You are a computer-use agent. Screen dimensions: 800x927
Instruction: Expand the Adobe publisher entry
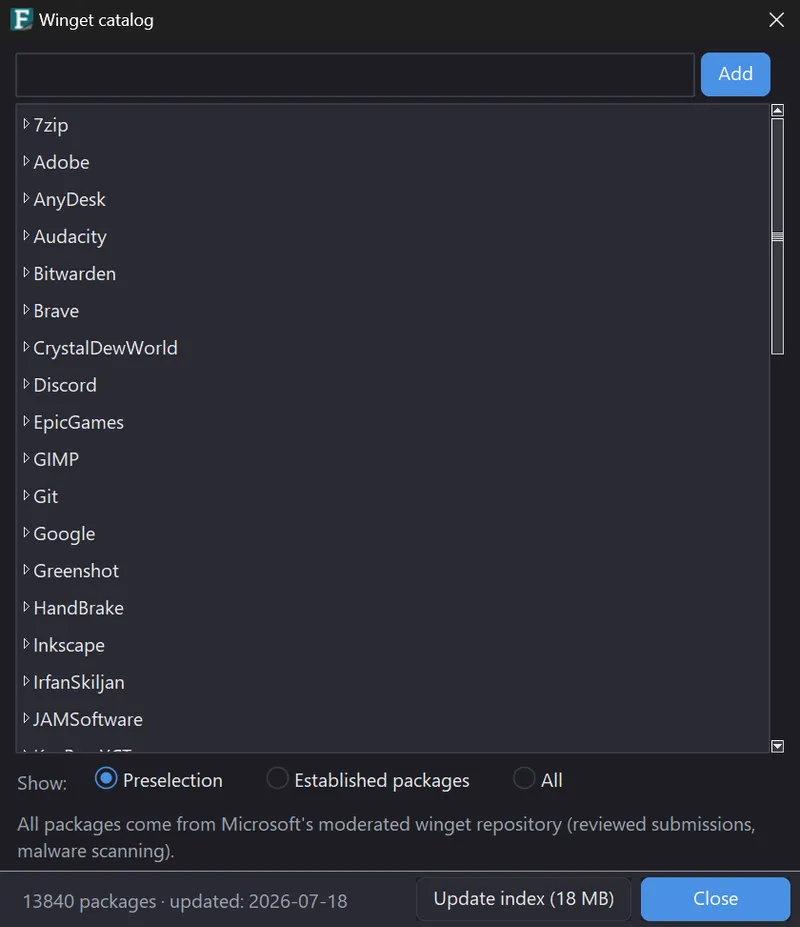[26, 161]
